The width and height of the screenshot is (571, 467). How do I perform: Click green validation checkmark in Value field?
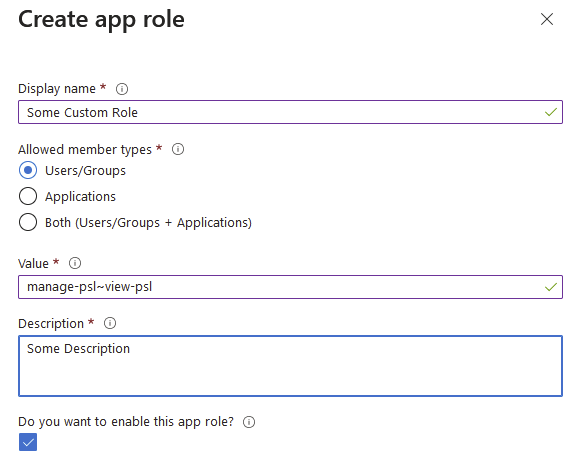[551, 287]
